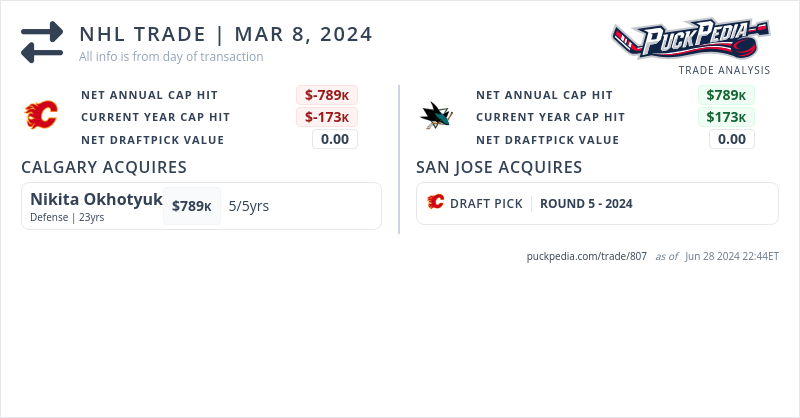This screenshot has height=418, width=800.
Task: Click the trade swap arrows icon
Action: [x=42, y=43]
